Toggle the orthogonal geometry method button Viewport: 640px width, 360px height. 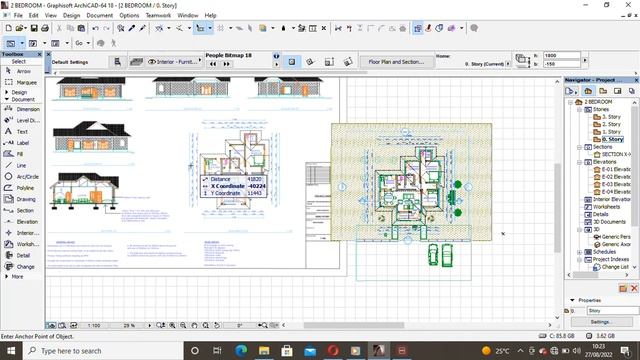point(292,62)
